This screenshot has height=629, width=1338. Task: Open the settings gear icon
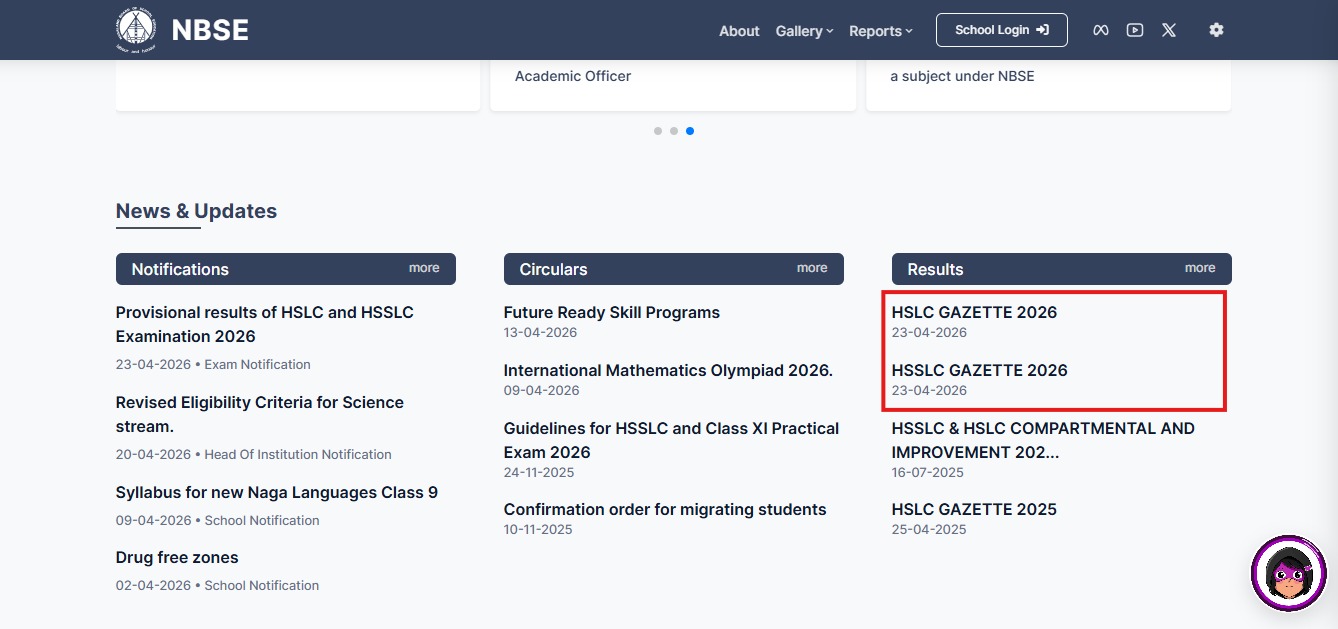coord(1216,30)
